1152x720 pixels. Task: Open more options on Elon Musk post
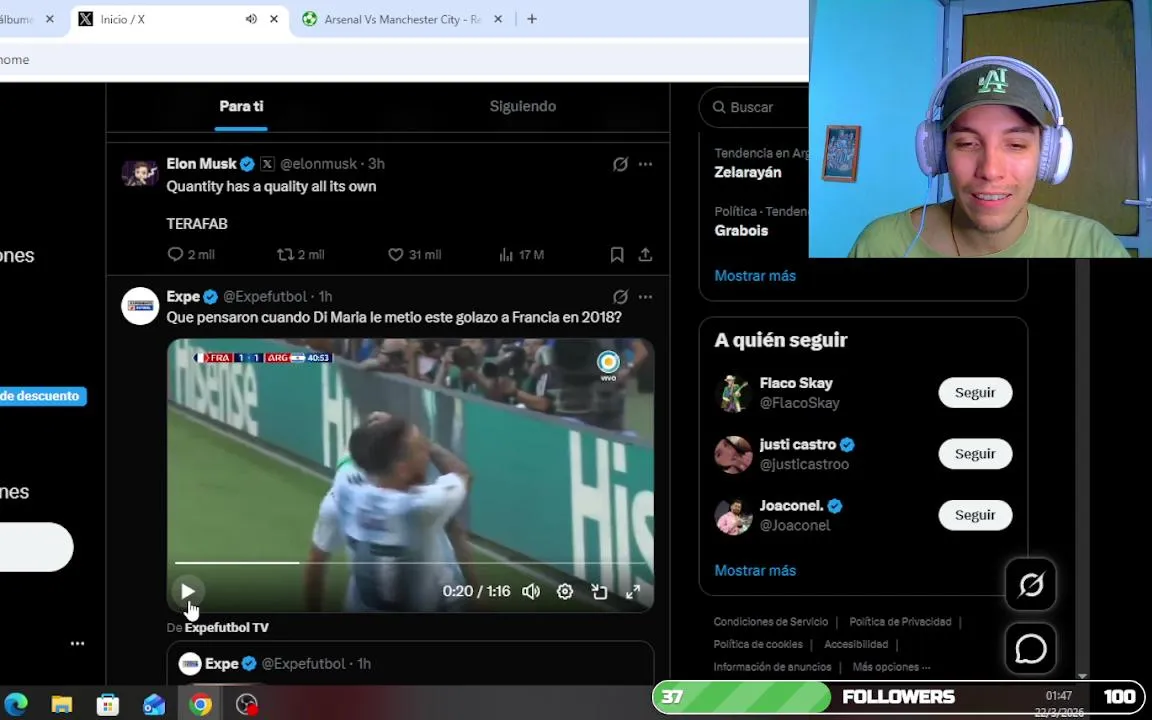(645, 165)
